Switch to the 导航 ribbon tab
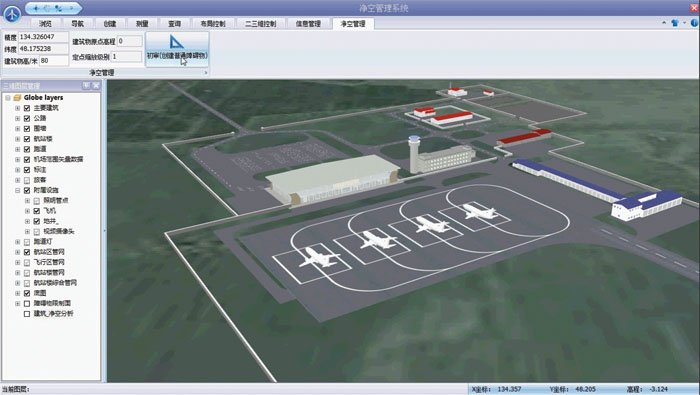This screenshot has height=395, width=700. [77, 24]
